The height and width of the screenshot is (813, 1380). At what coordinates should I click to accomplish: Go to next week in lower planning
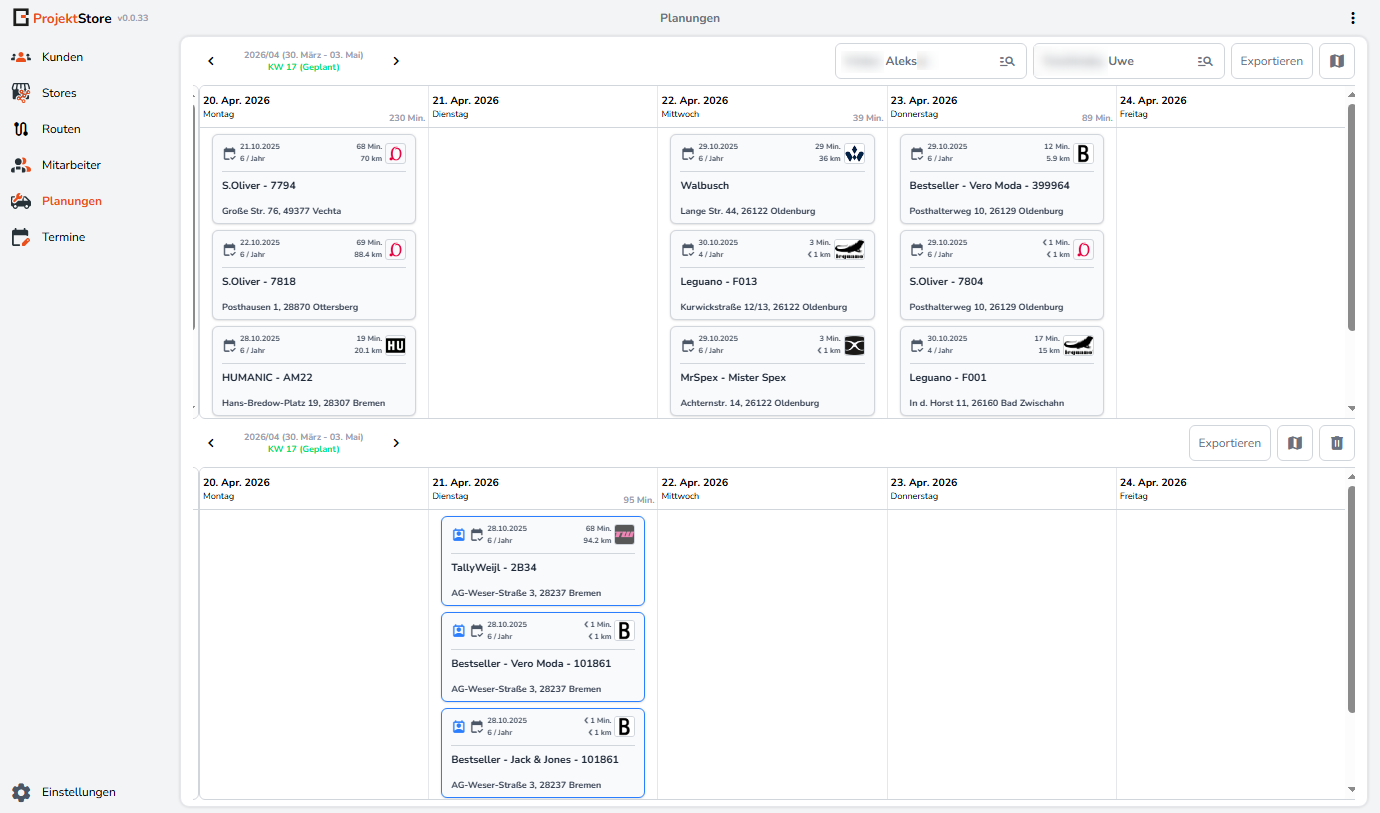[396, 443]
